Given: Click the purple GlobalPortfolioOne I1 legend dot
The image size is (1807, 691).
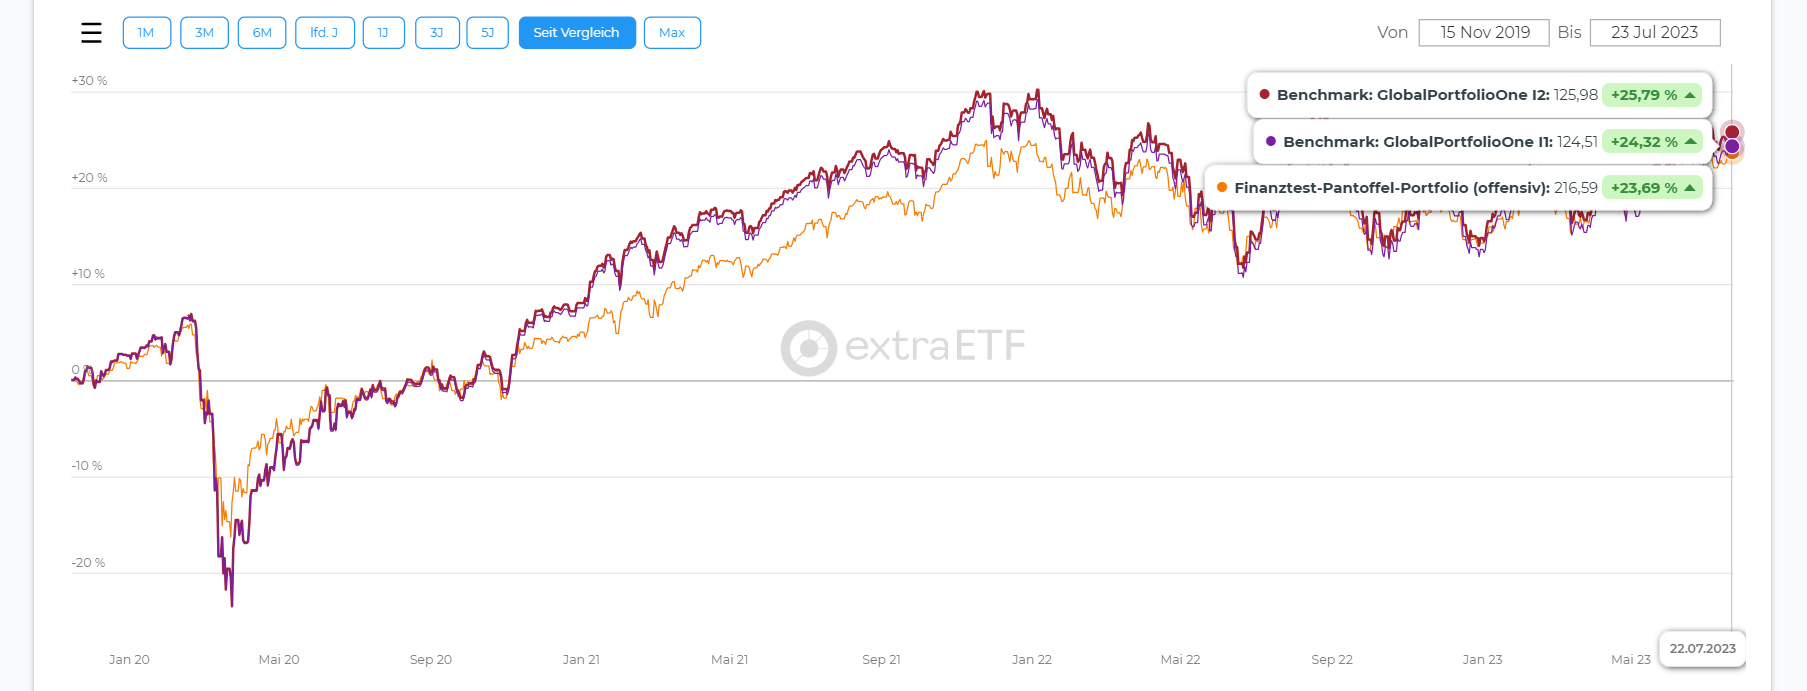Looking at the screenshot, I should [x=1271, y=142].
